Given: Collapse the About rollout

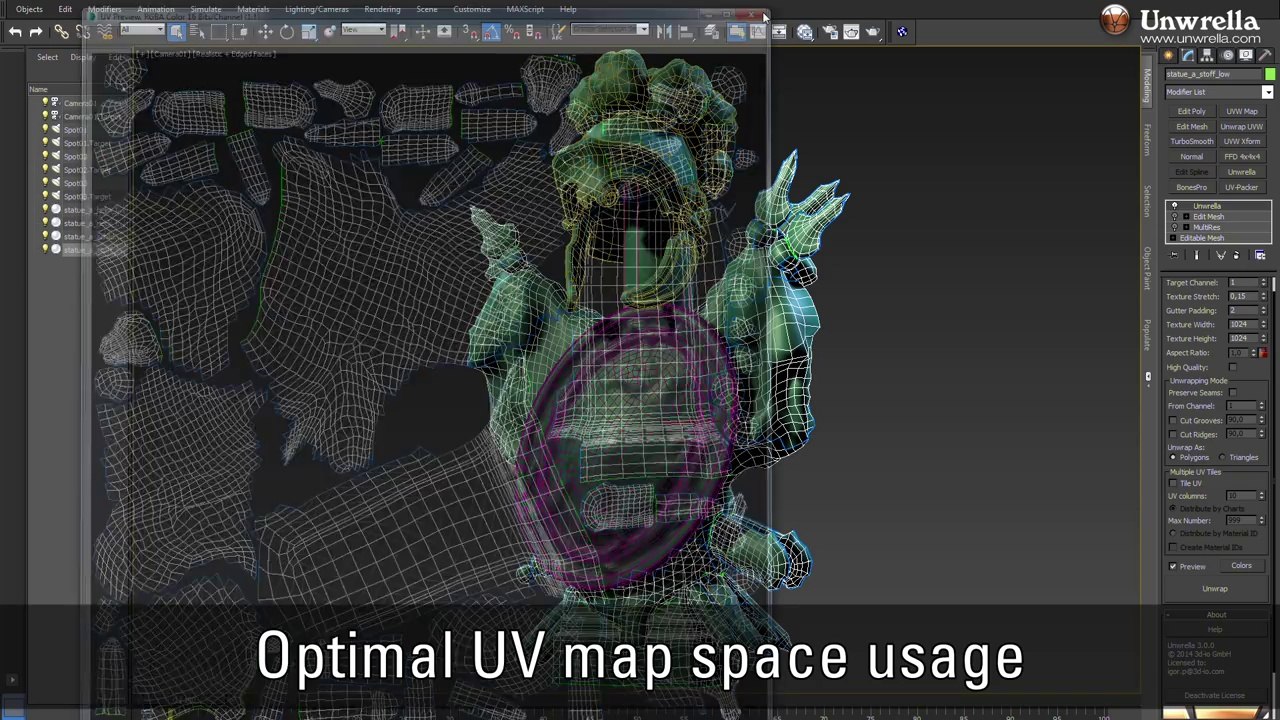Looking at the screenshot, I should pos(1216,615).
